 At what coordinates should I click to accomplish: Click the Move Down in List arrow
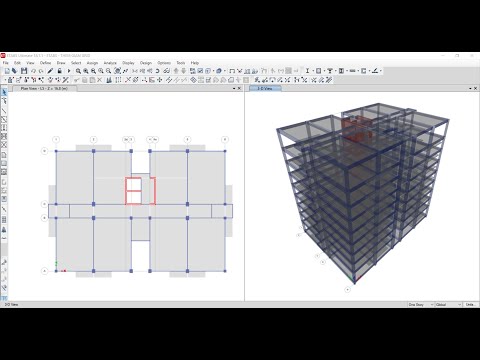[x=184, y=71]
